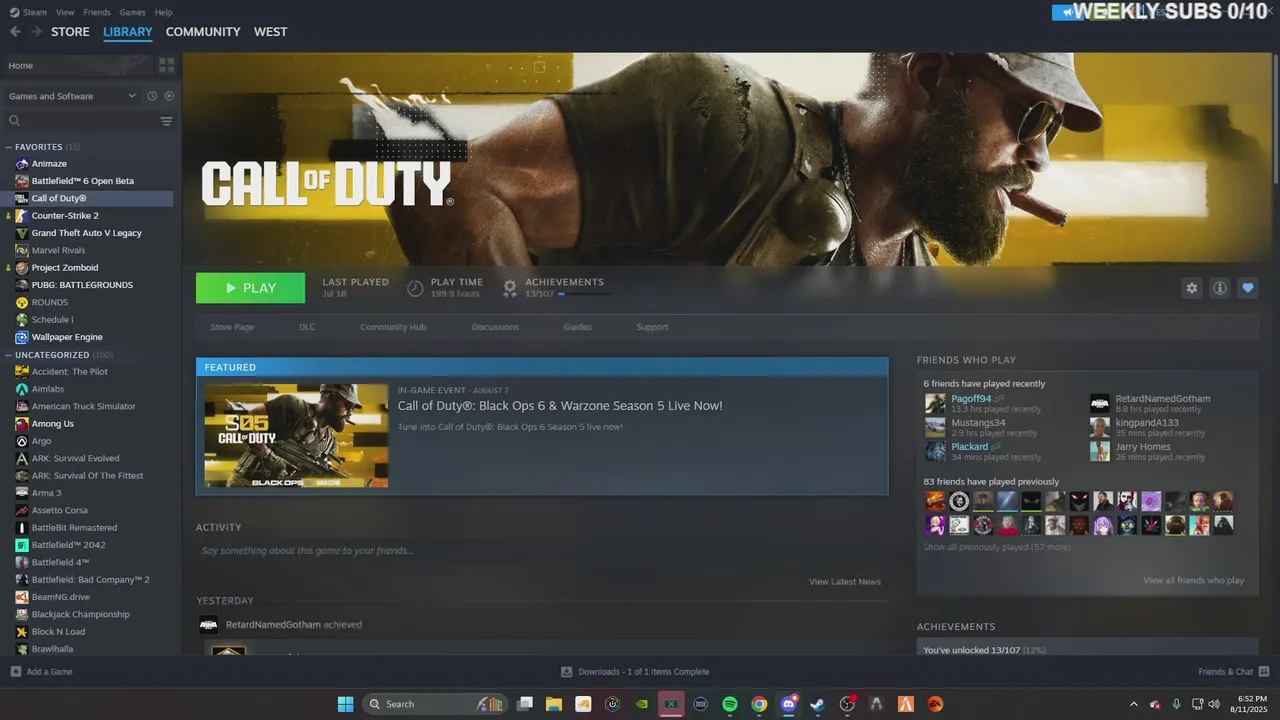Click View all friends who play
The height and width of the screenshot is (720, 1280).
[1194, 580]
